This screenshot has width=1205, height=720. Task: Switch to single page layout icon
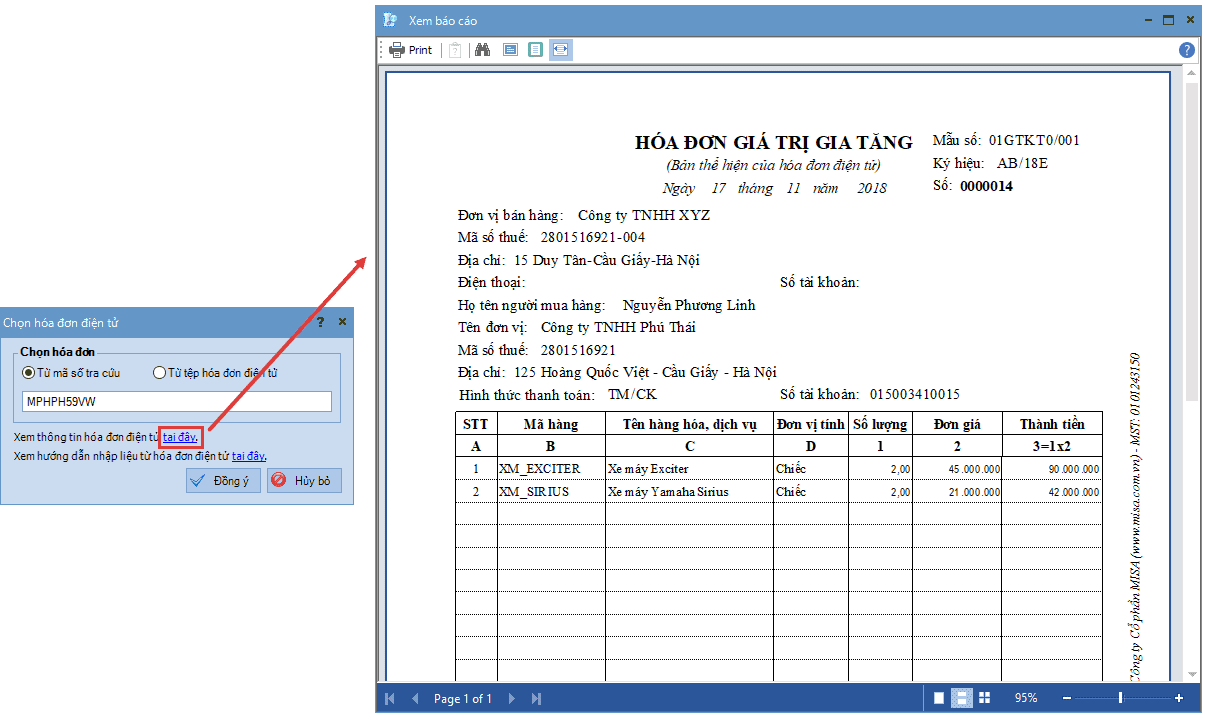coord(938,698)
